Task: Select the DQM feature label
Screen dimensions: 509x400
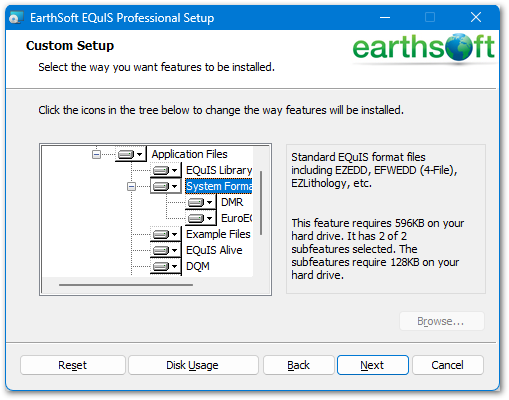Action: (x=198, y=266)
